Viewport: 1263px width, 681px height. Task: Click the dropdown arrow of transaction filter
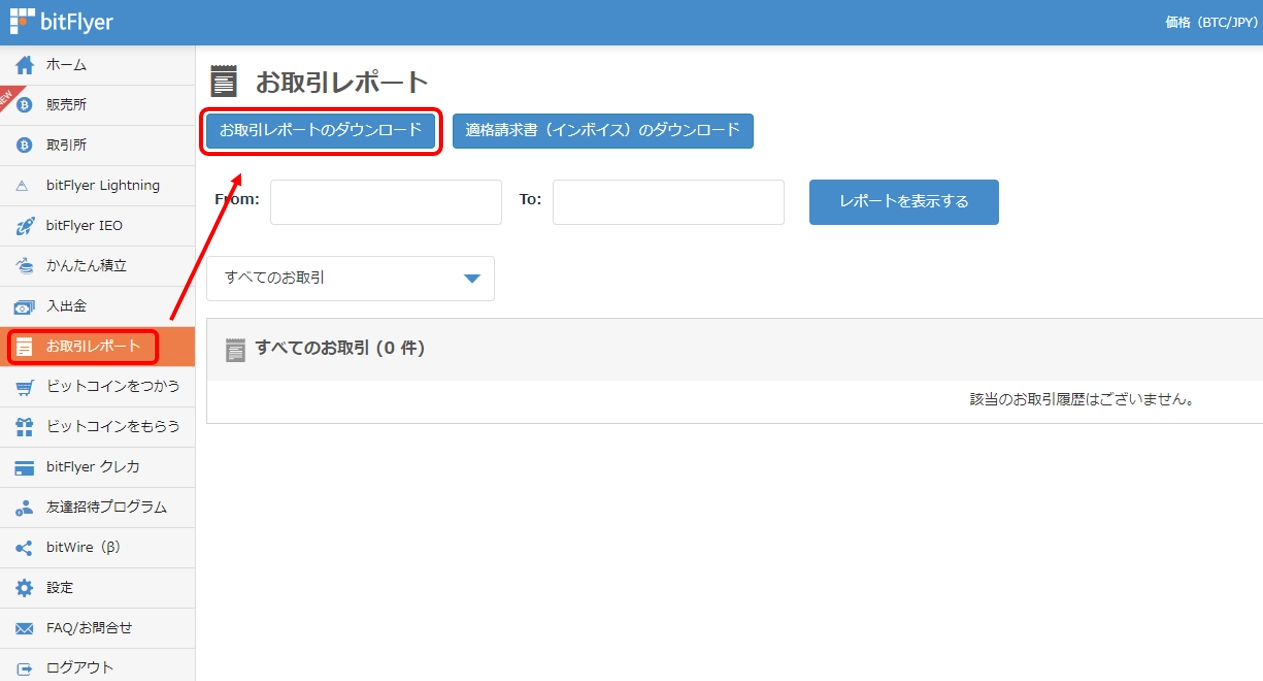click(x=473, y=279)
